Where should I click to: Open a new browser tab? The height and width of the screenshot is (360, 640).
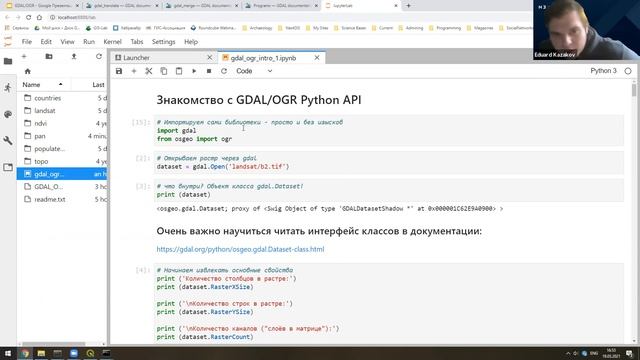408,6
